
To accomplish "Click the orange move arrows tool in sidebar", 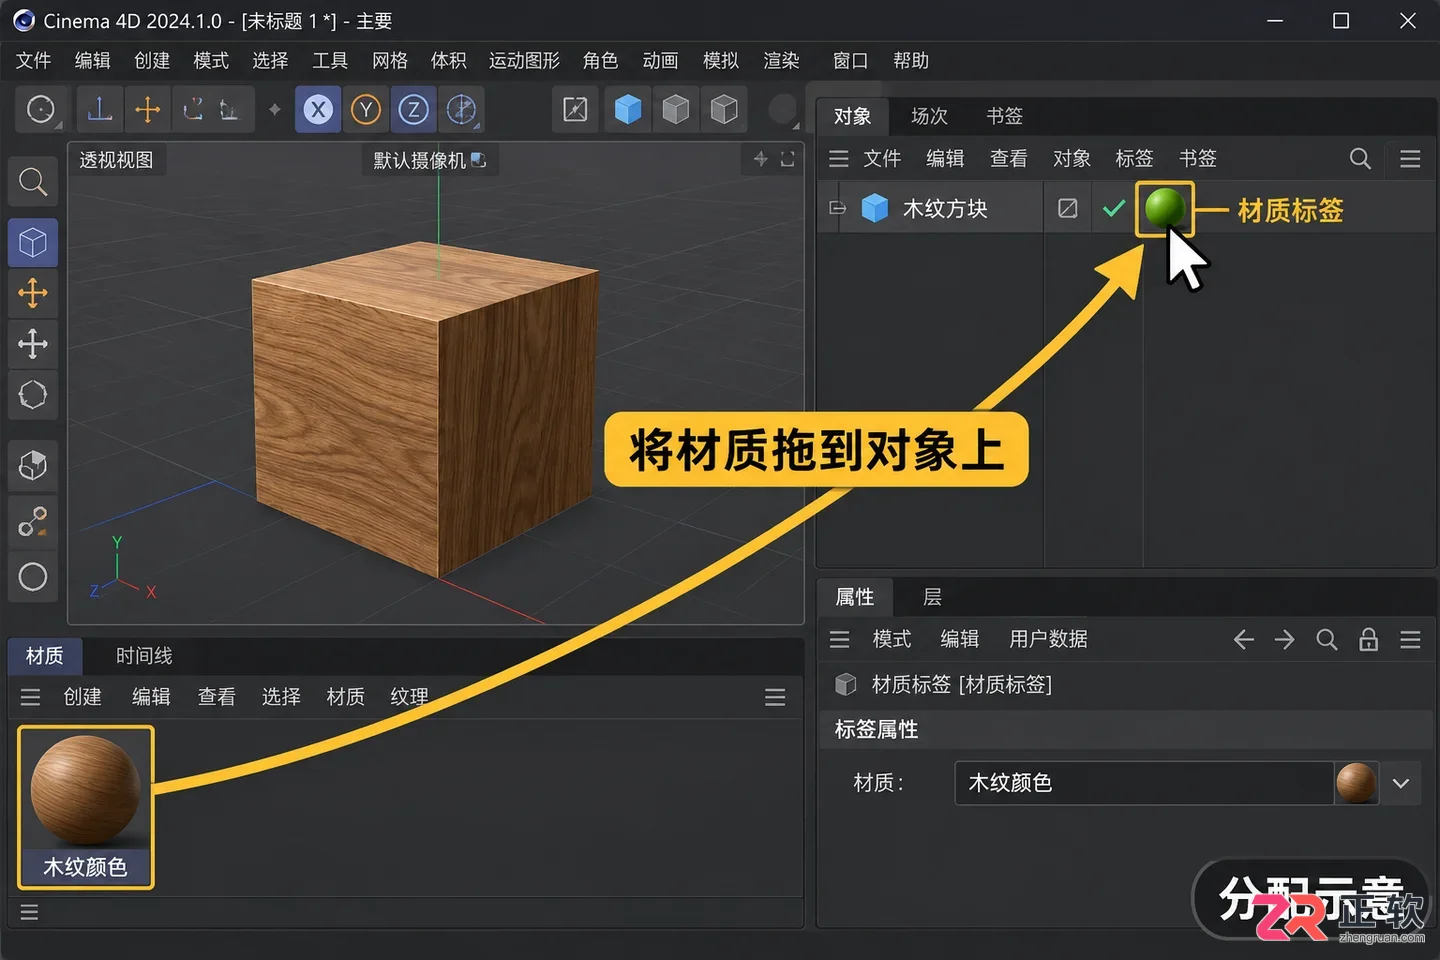I will pyautogui.click(x=33, y=293).
